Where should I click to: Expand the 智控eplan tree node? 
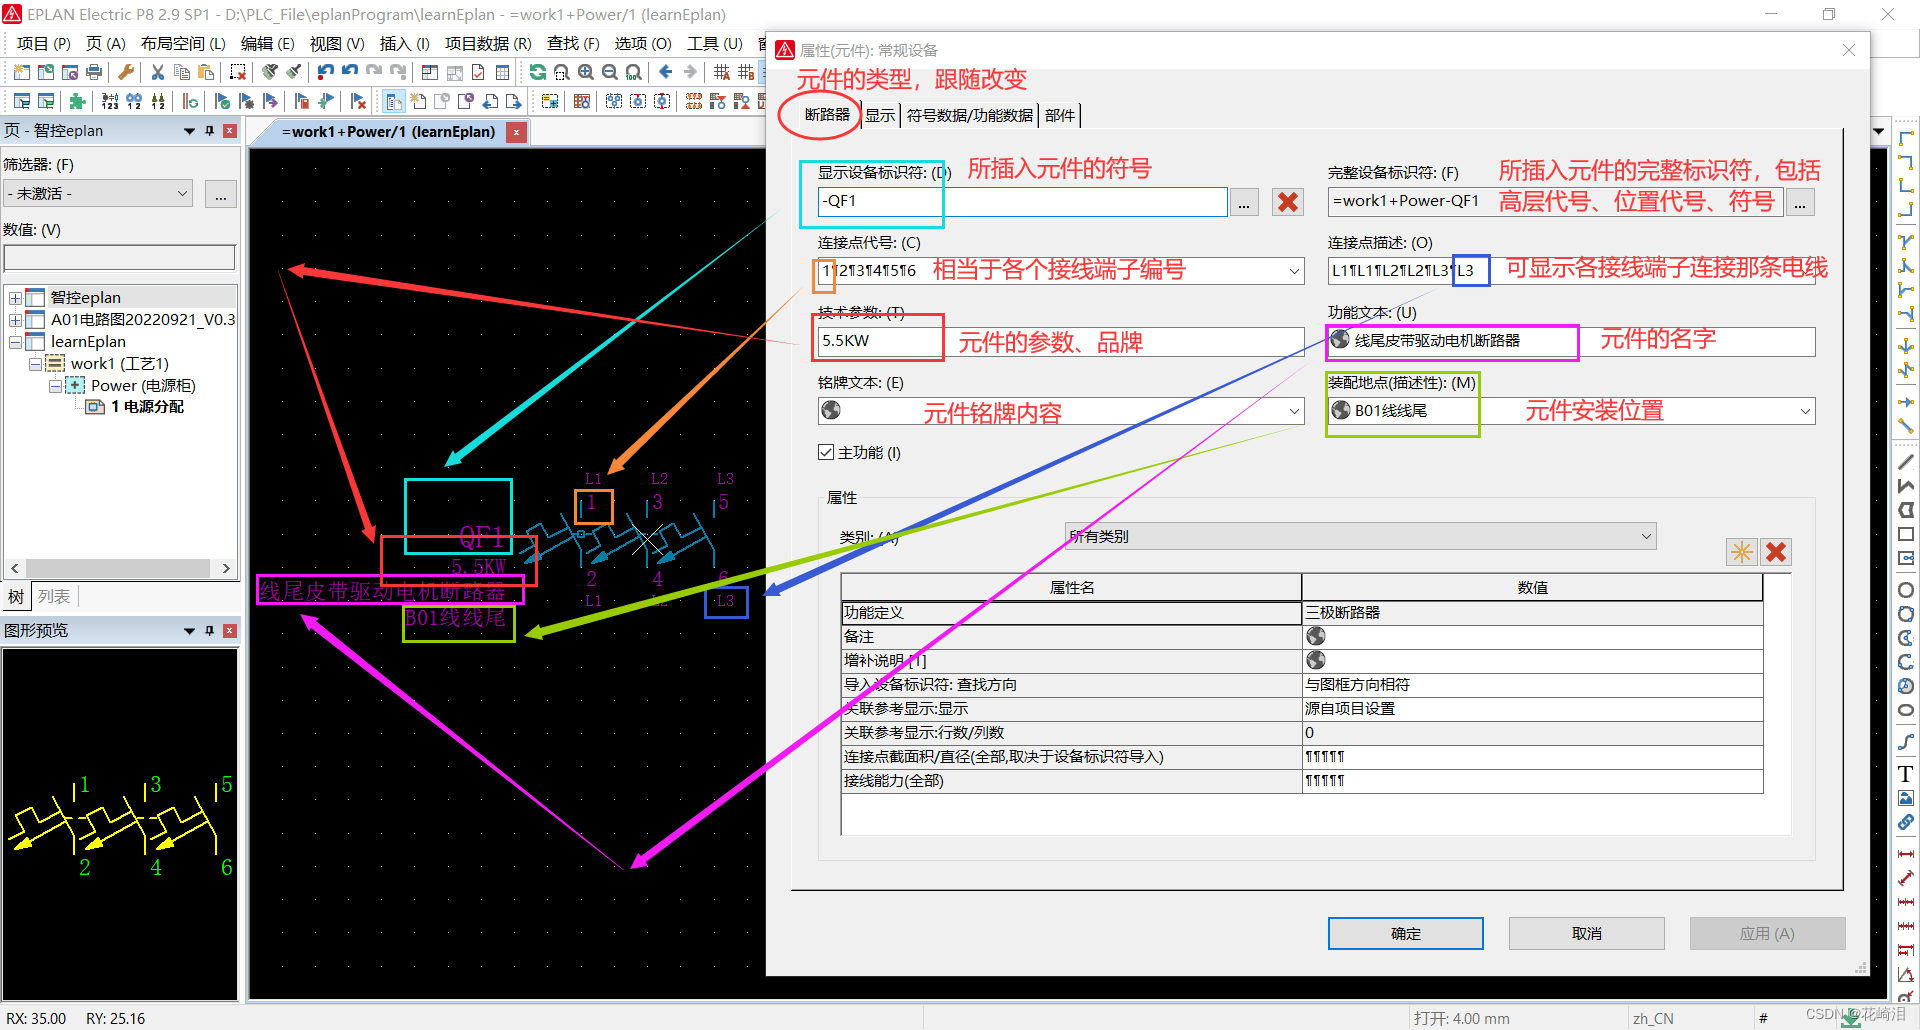coord(15,298)
